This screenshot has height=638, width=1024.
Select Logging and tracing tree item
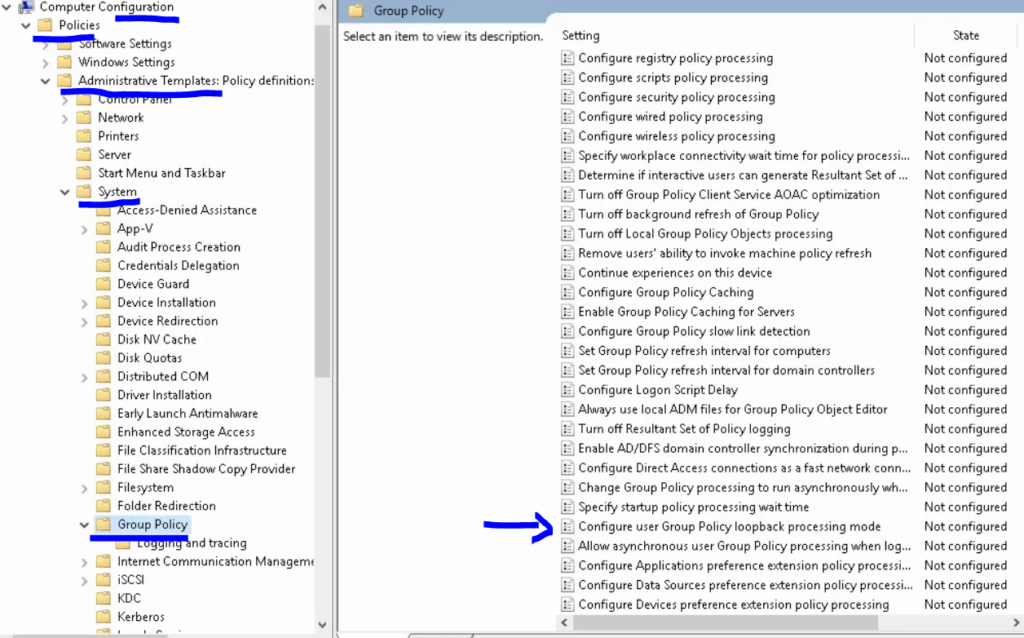[192, 543]
